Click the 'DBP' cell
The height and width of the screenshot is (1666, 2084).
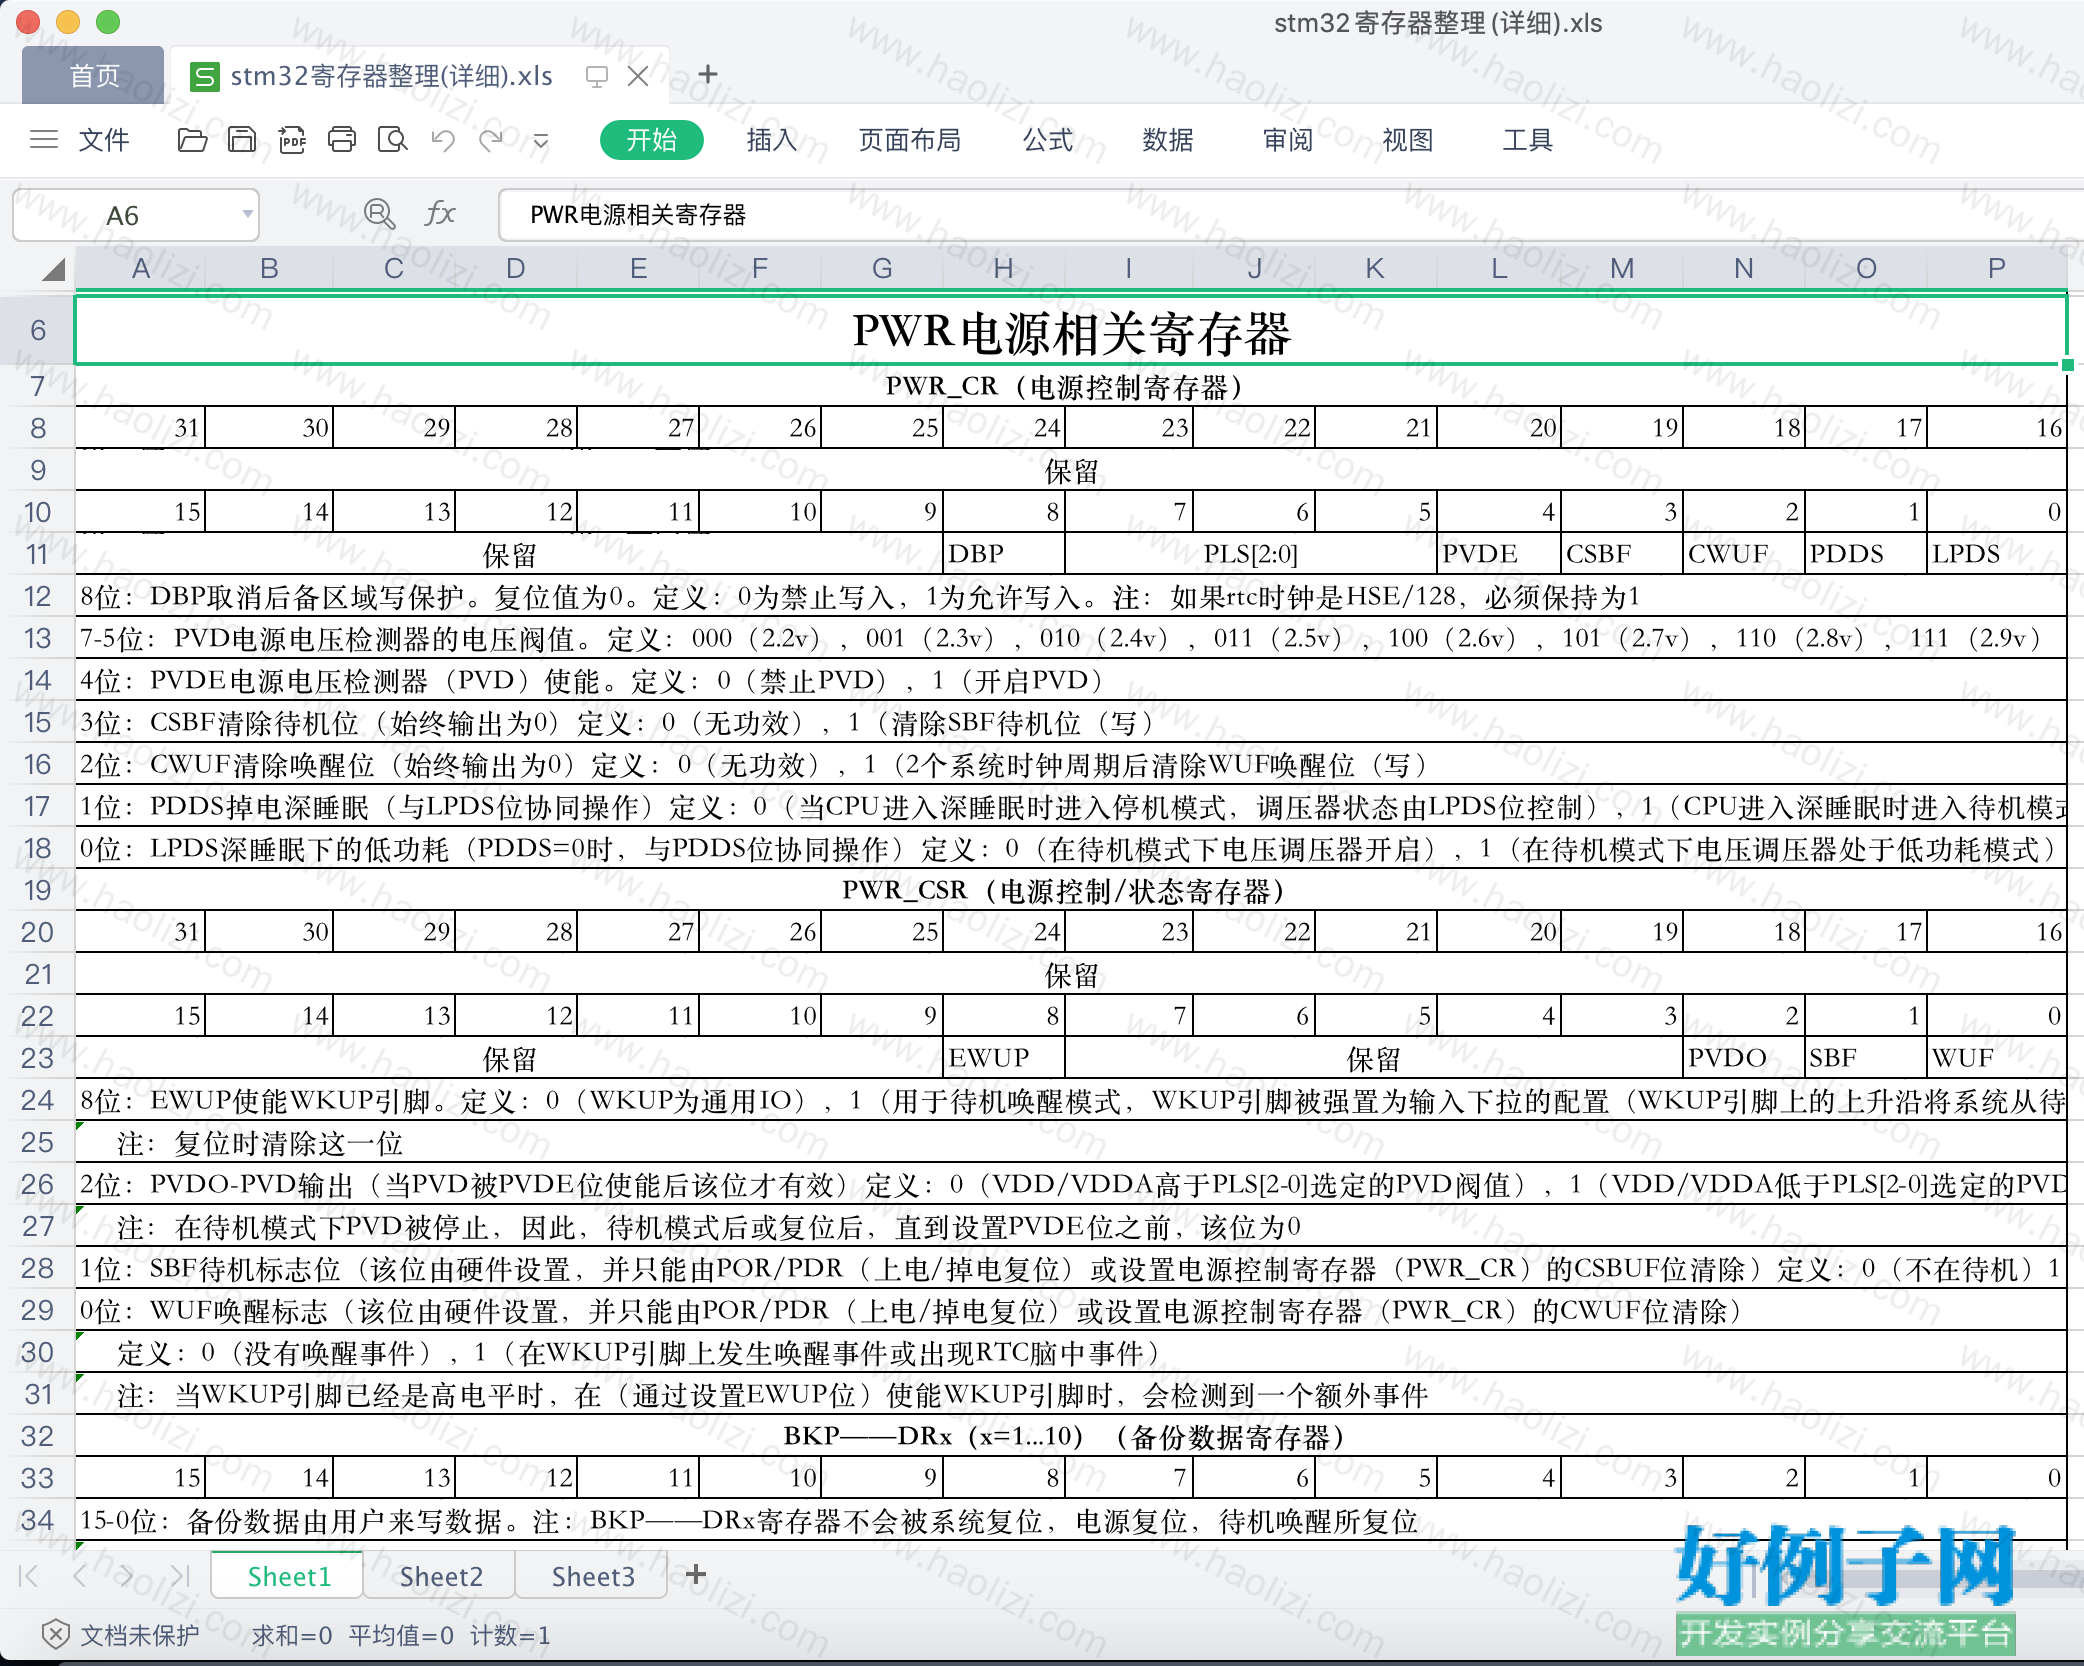point(1004,554)
